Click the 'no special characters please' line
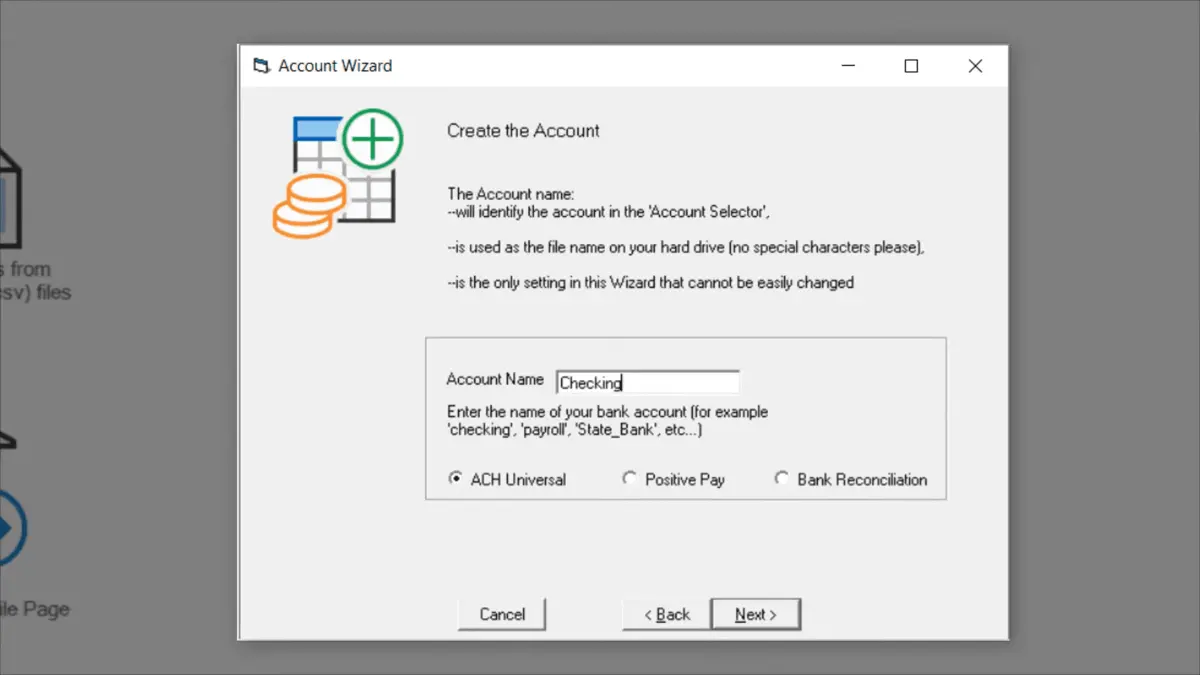Viewport: 1200px width, 675px height. click(x=686, y=248)
